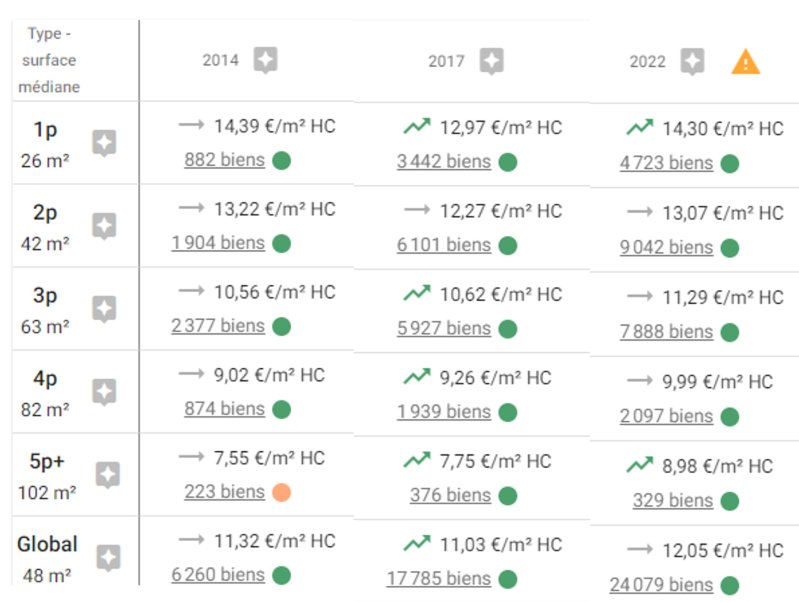This screenshot has width=799, height=602.
Task: Click the orange warning triangle icon
Action: 745,62
